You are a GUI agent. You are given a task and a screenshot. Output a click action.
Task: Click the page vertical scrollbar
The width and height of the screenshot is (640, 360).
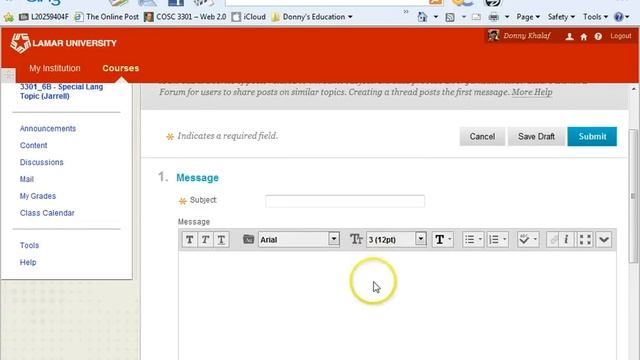coord(633,196)
